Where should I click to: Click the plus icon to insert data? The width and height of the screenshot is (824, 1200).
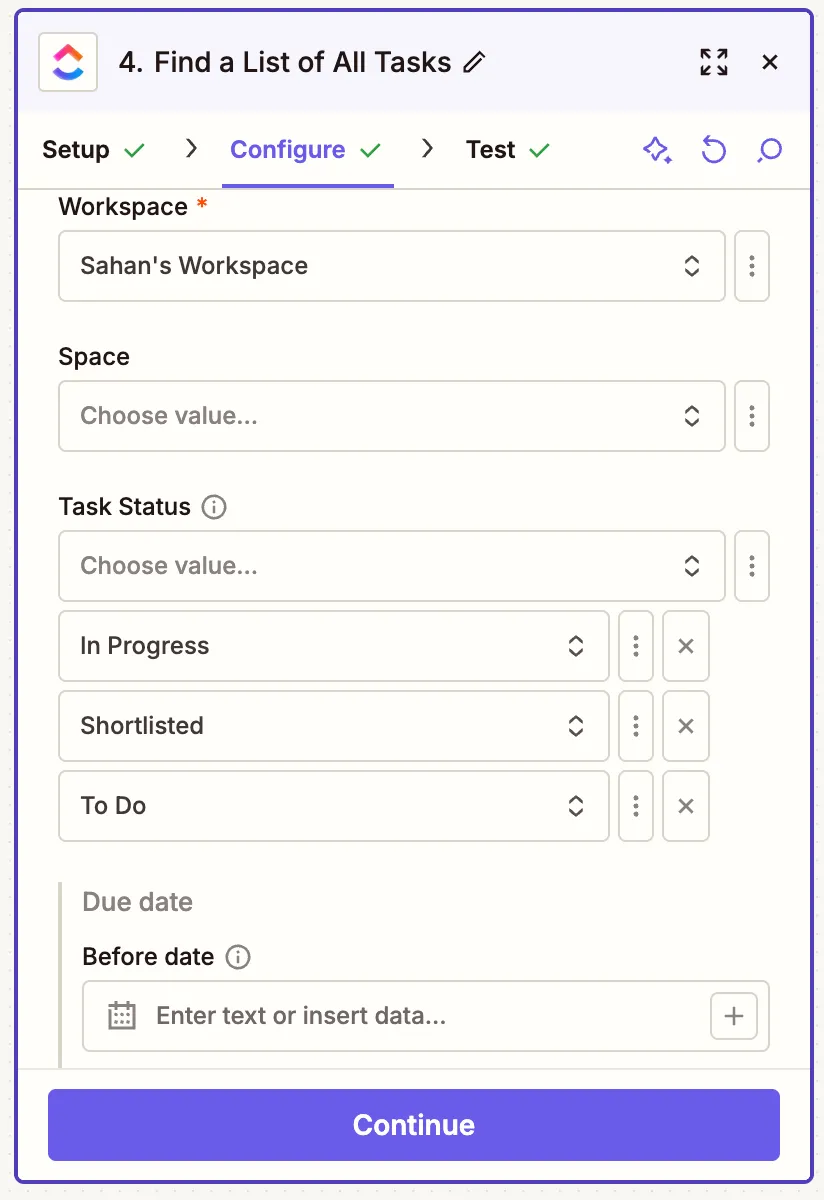click(x=733, y=1016)
